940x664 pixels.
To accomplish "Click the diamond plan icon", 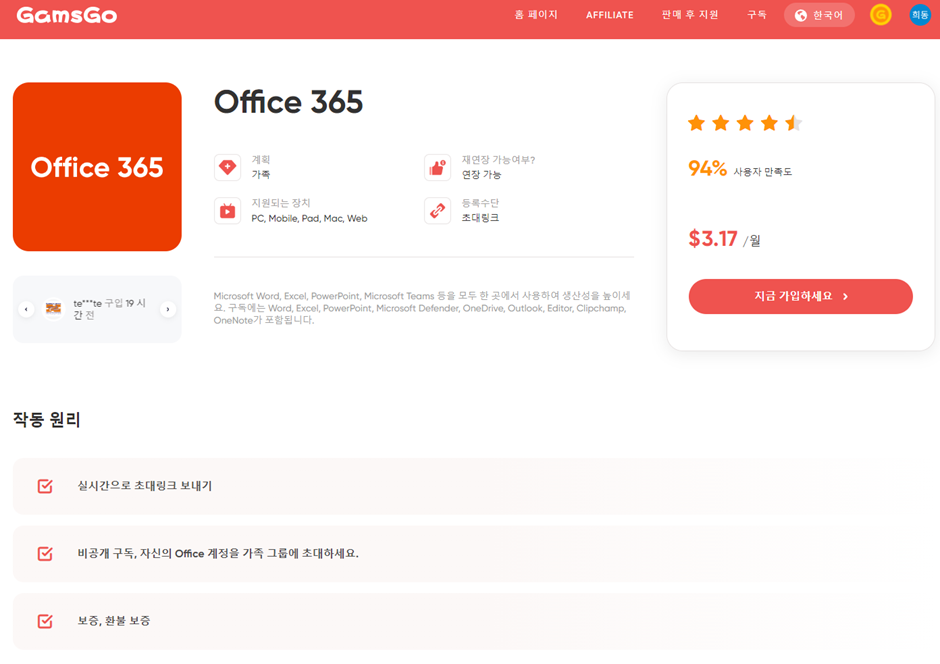I will [227, 167].
